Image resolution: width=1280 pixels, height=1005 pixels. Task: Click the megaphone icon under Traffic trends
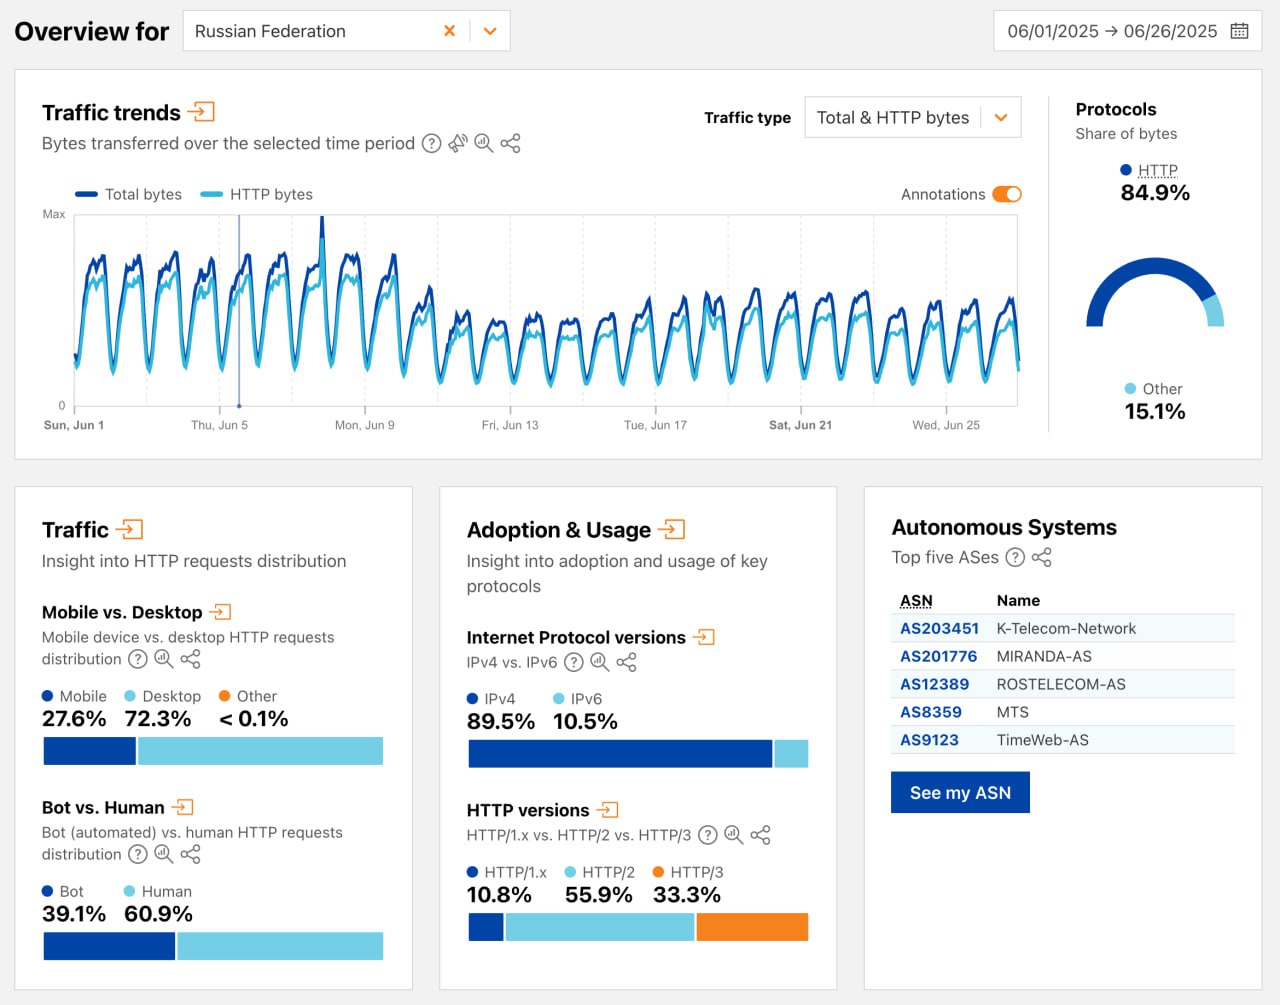click(x=458, y=143)
